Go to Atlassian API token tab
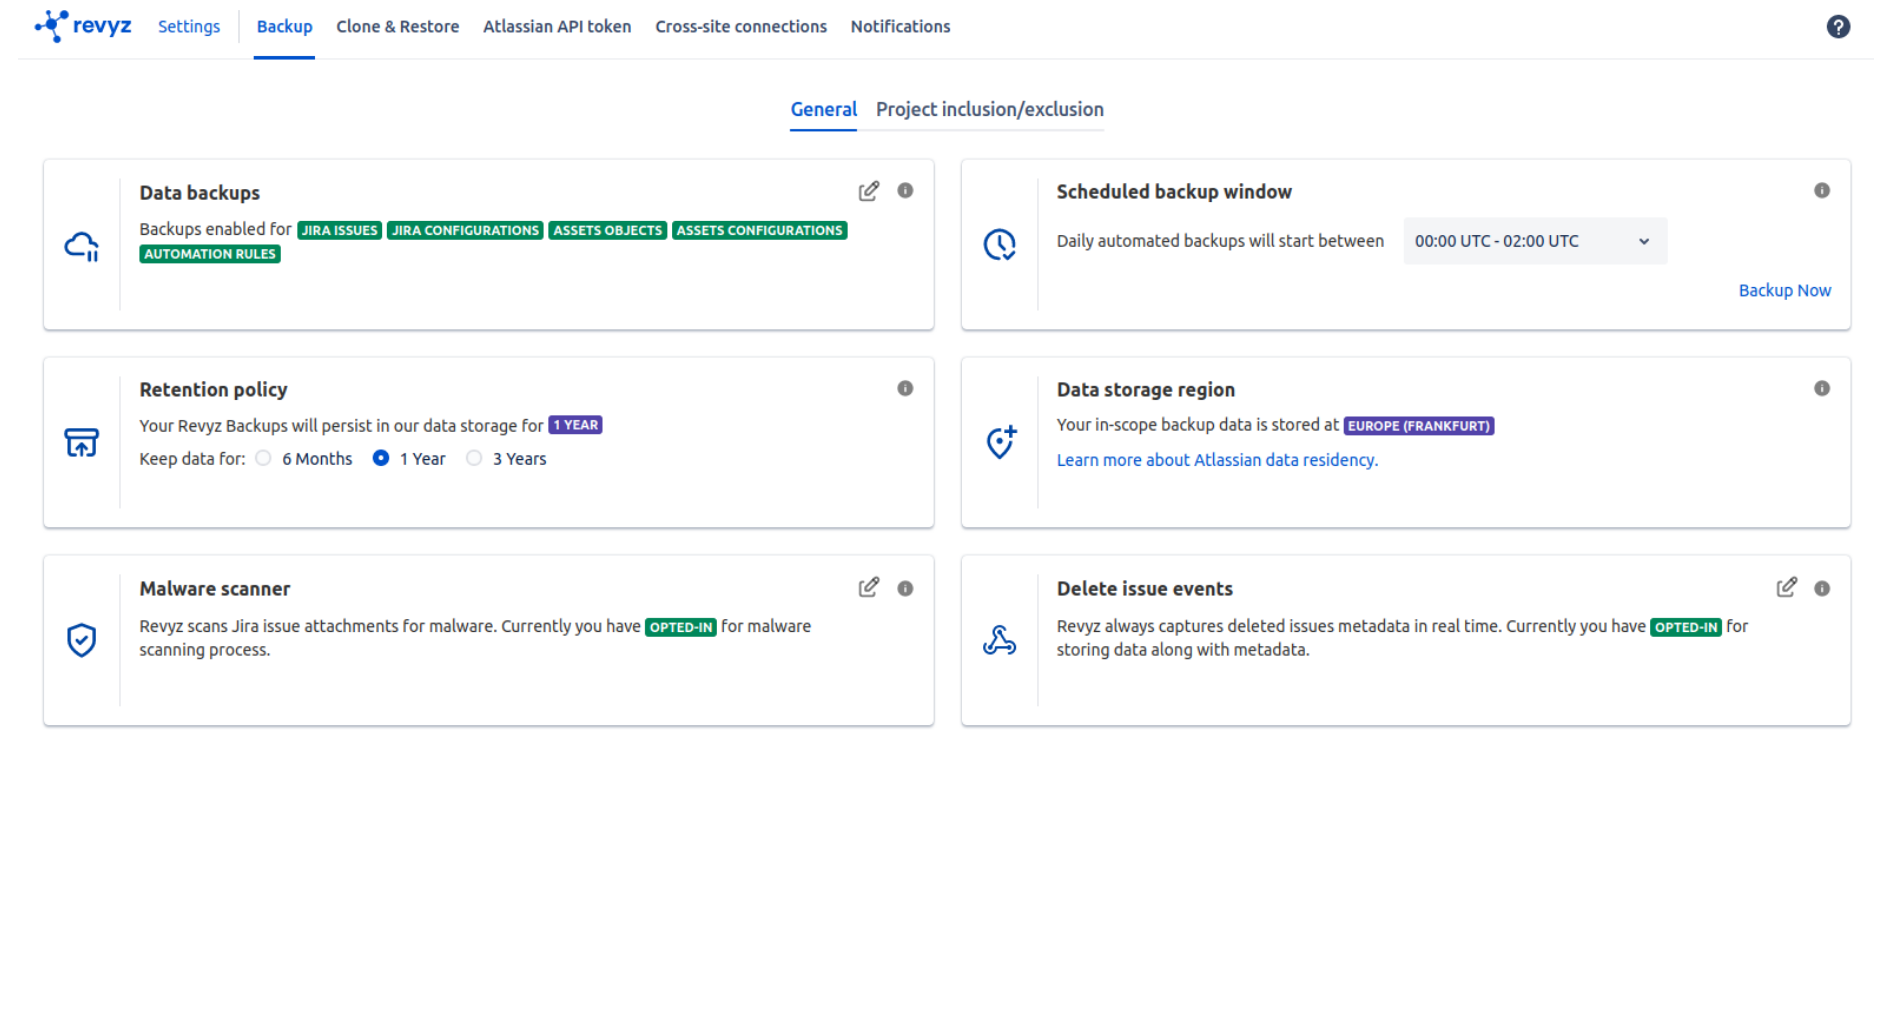 point(557,27)
